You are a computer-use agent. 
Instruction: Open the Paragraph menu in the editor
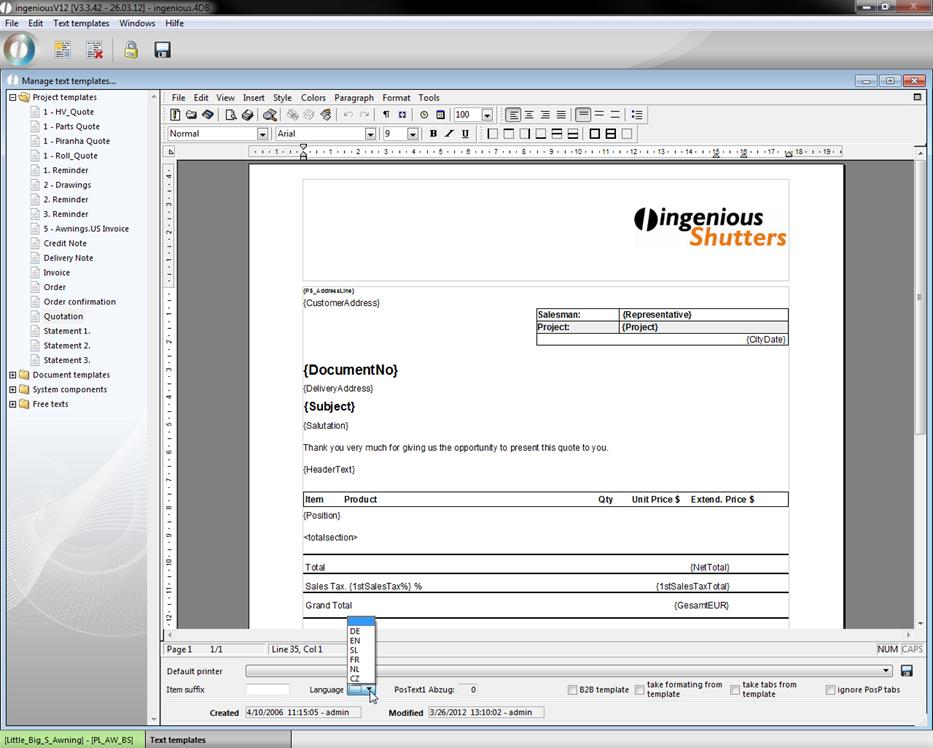click(x=353, y=98)
